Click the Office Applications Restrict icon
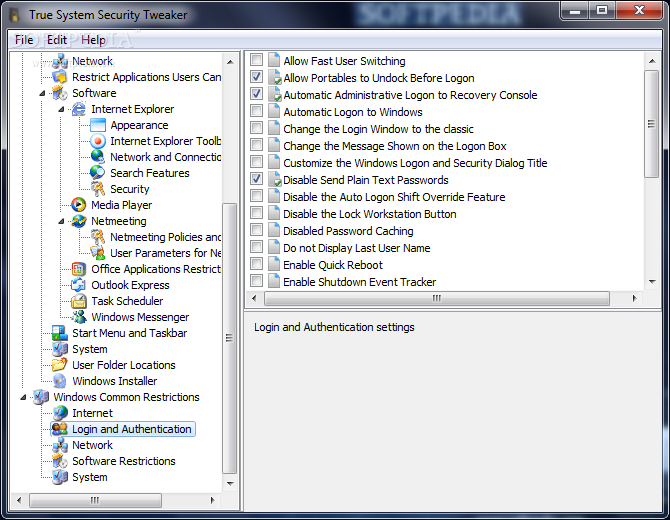Screen dimensions: 670x520 point(79,269)
